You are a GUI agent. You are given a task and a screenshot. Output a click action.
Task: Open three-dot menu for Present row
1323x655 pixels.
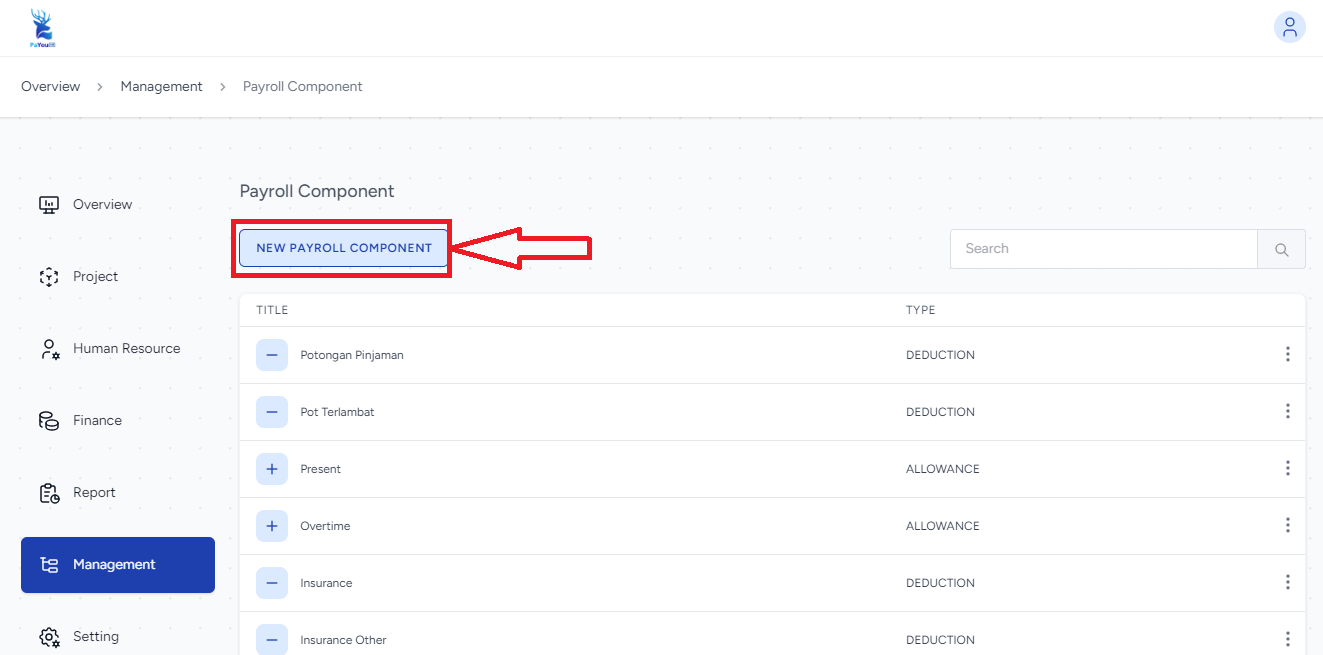coord(1287,469)
